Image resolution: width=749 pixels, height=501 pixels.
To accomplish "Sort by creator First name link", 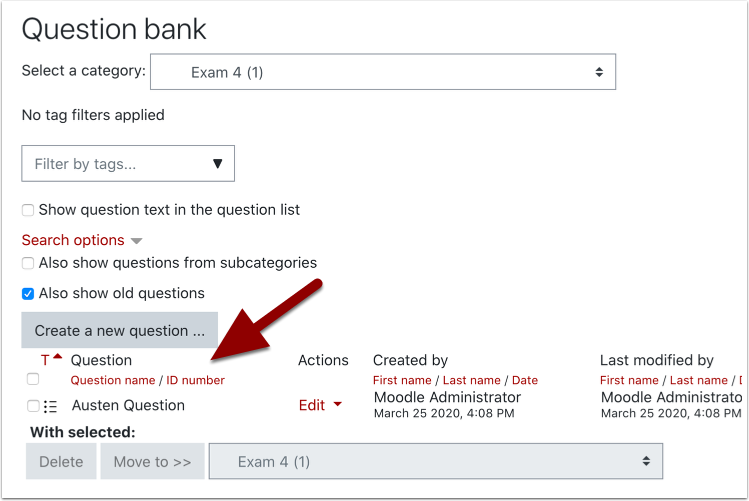I will (x=402, y=380).
